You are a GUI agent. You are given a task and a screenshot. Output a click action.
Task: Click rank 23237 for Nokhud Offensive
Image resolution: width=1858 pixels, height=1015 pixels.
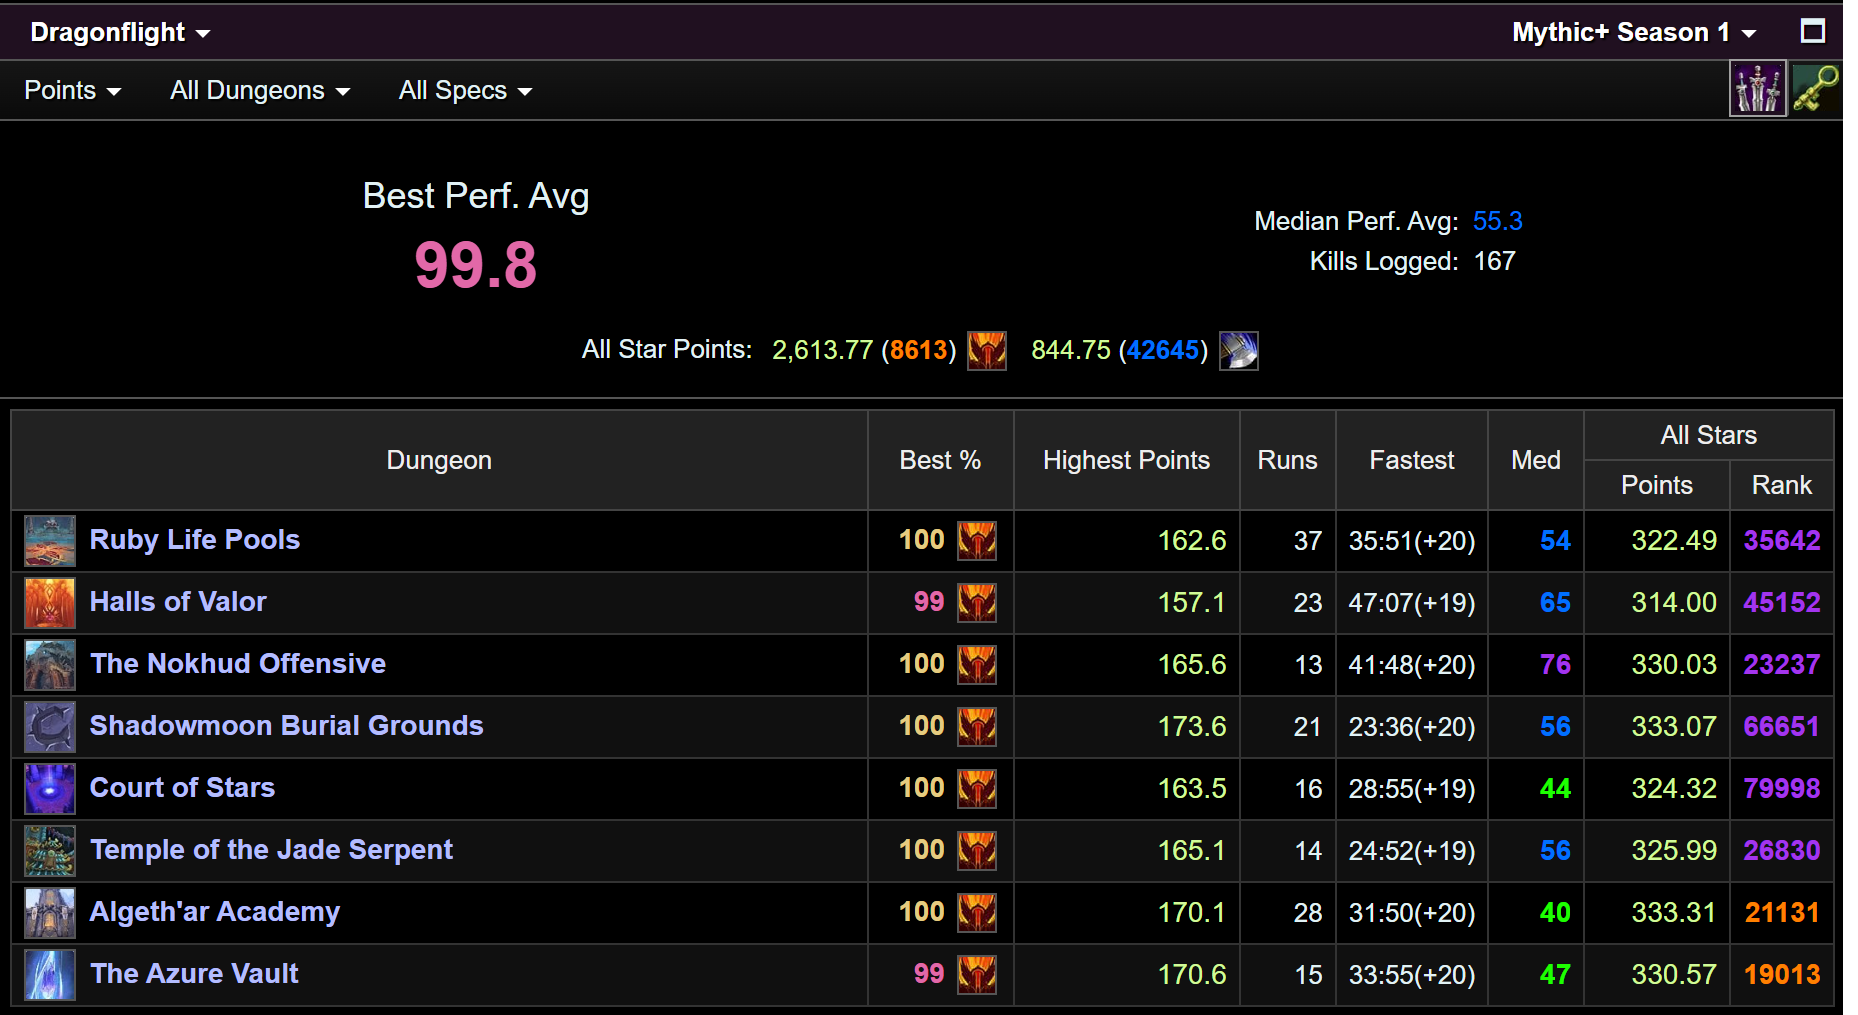click(1782, 665)
